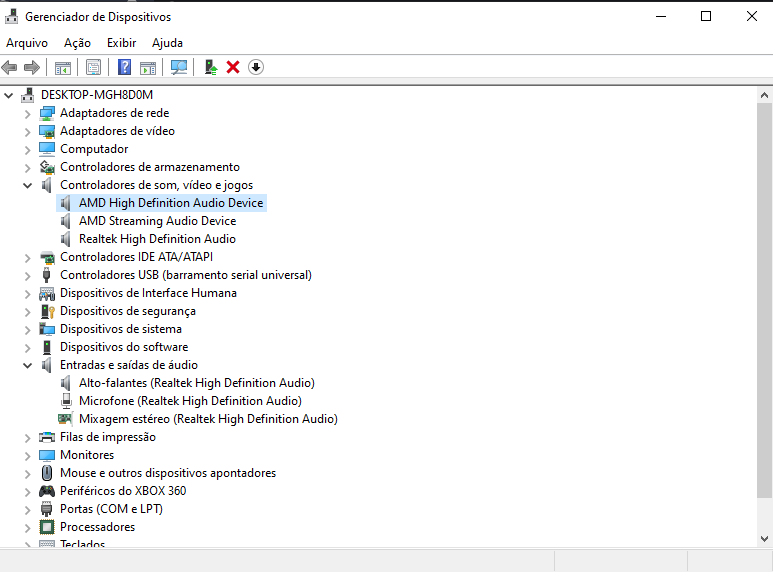Screen dimensions: 773x572
Task: Expand Processadores chevron
Action: tap(28, 528)
